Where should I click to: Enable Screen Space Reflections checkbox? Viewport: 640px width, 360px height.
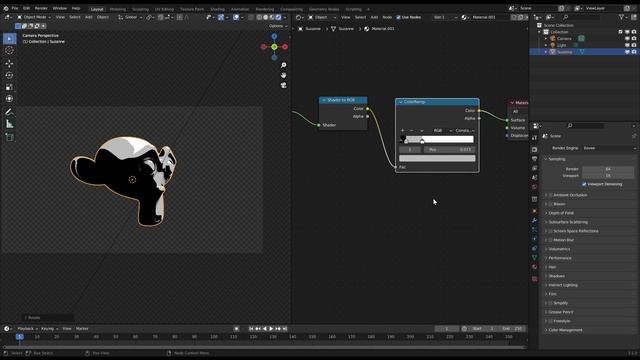pyautogui.click(x=550, y=231)
